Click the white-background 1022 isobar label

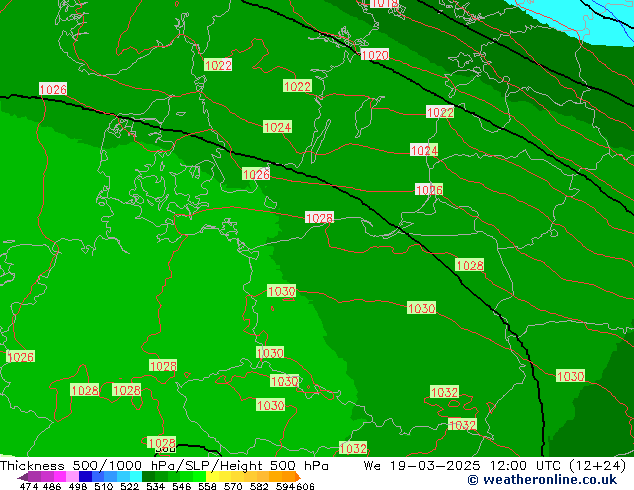pyautogui.click(x=440, y=112)
